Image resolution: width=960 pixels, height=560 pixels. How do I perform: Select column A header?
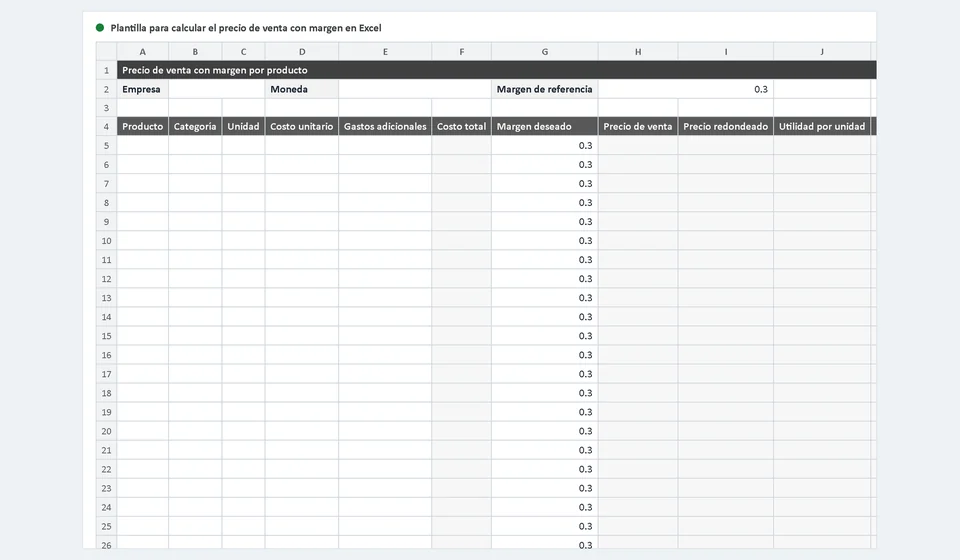click(143, 52)
